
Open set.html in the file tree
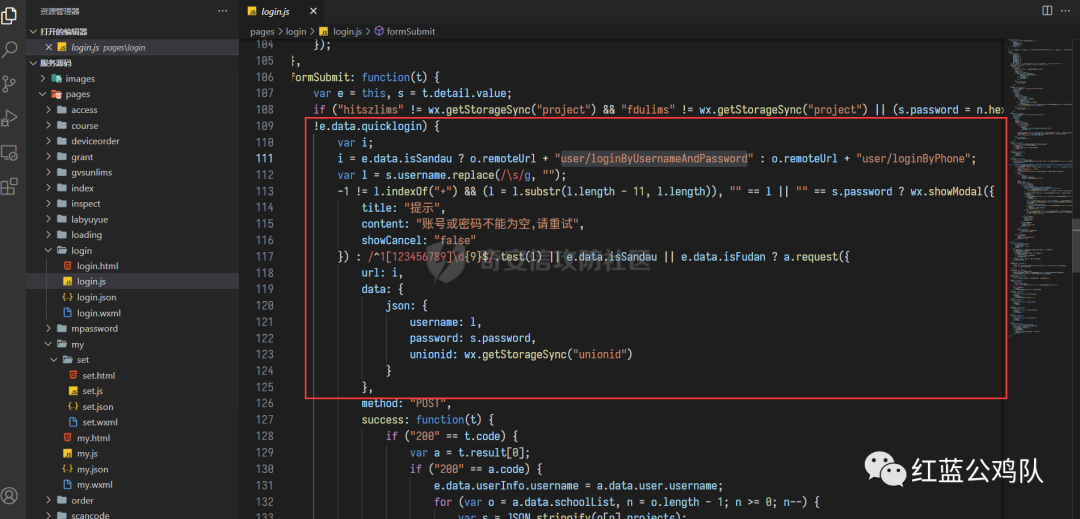[98, 376]
